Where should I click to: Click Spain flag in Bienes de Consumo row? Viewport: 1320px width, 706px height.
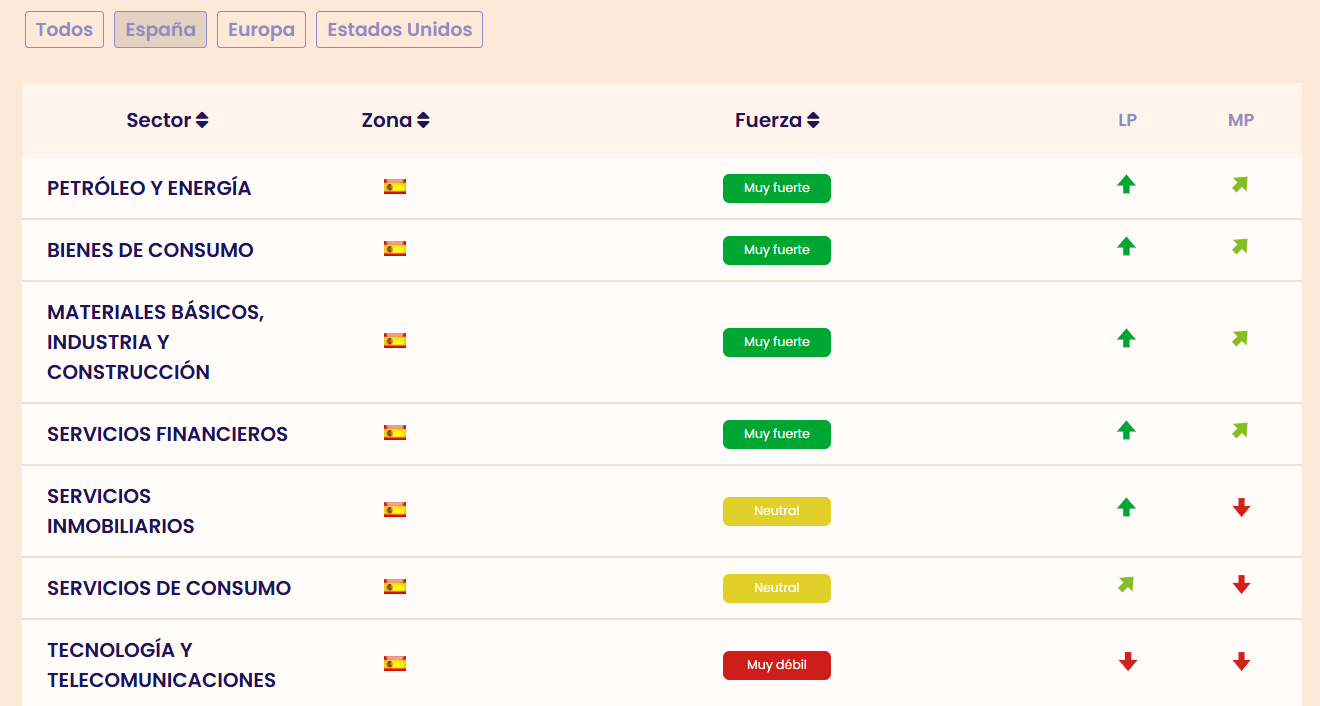[x=395, y=248]
